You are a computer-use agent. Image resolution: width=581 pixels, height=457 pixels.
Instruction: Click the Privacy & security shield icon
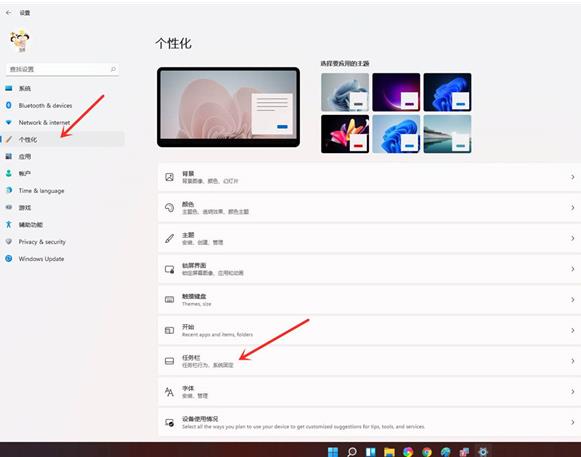click(x=9, y=242)
